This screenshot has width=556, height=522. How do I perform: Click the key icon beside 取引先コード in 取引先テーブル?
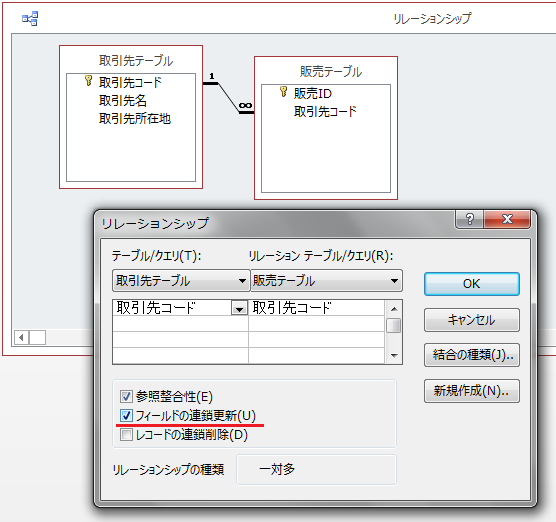tap(88, 80)
